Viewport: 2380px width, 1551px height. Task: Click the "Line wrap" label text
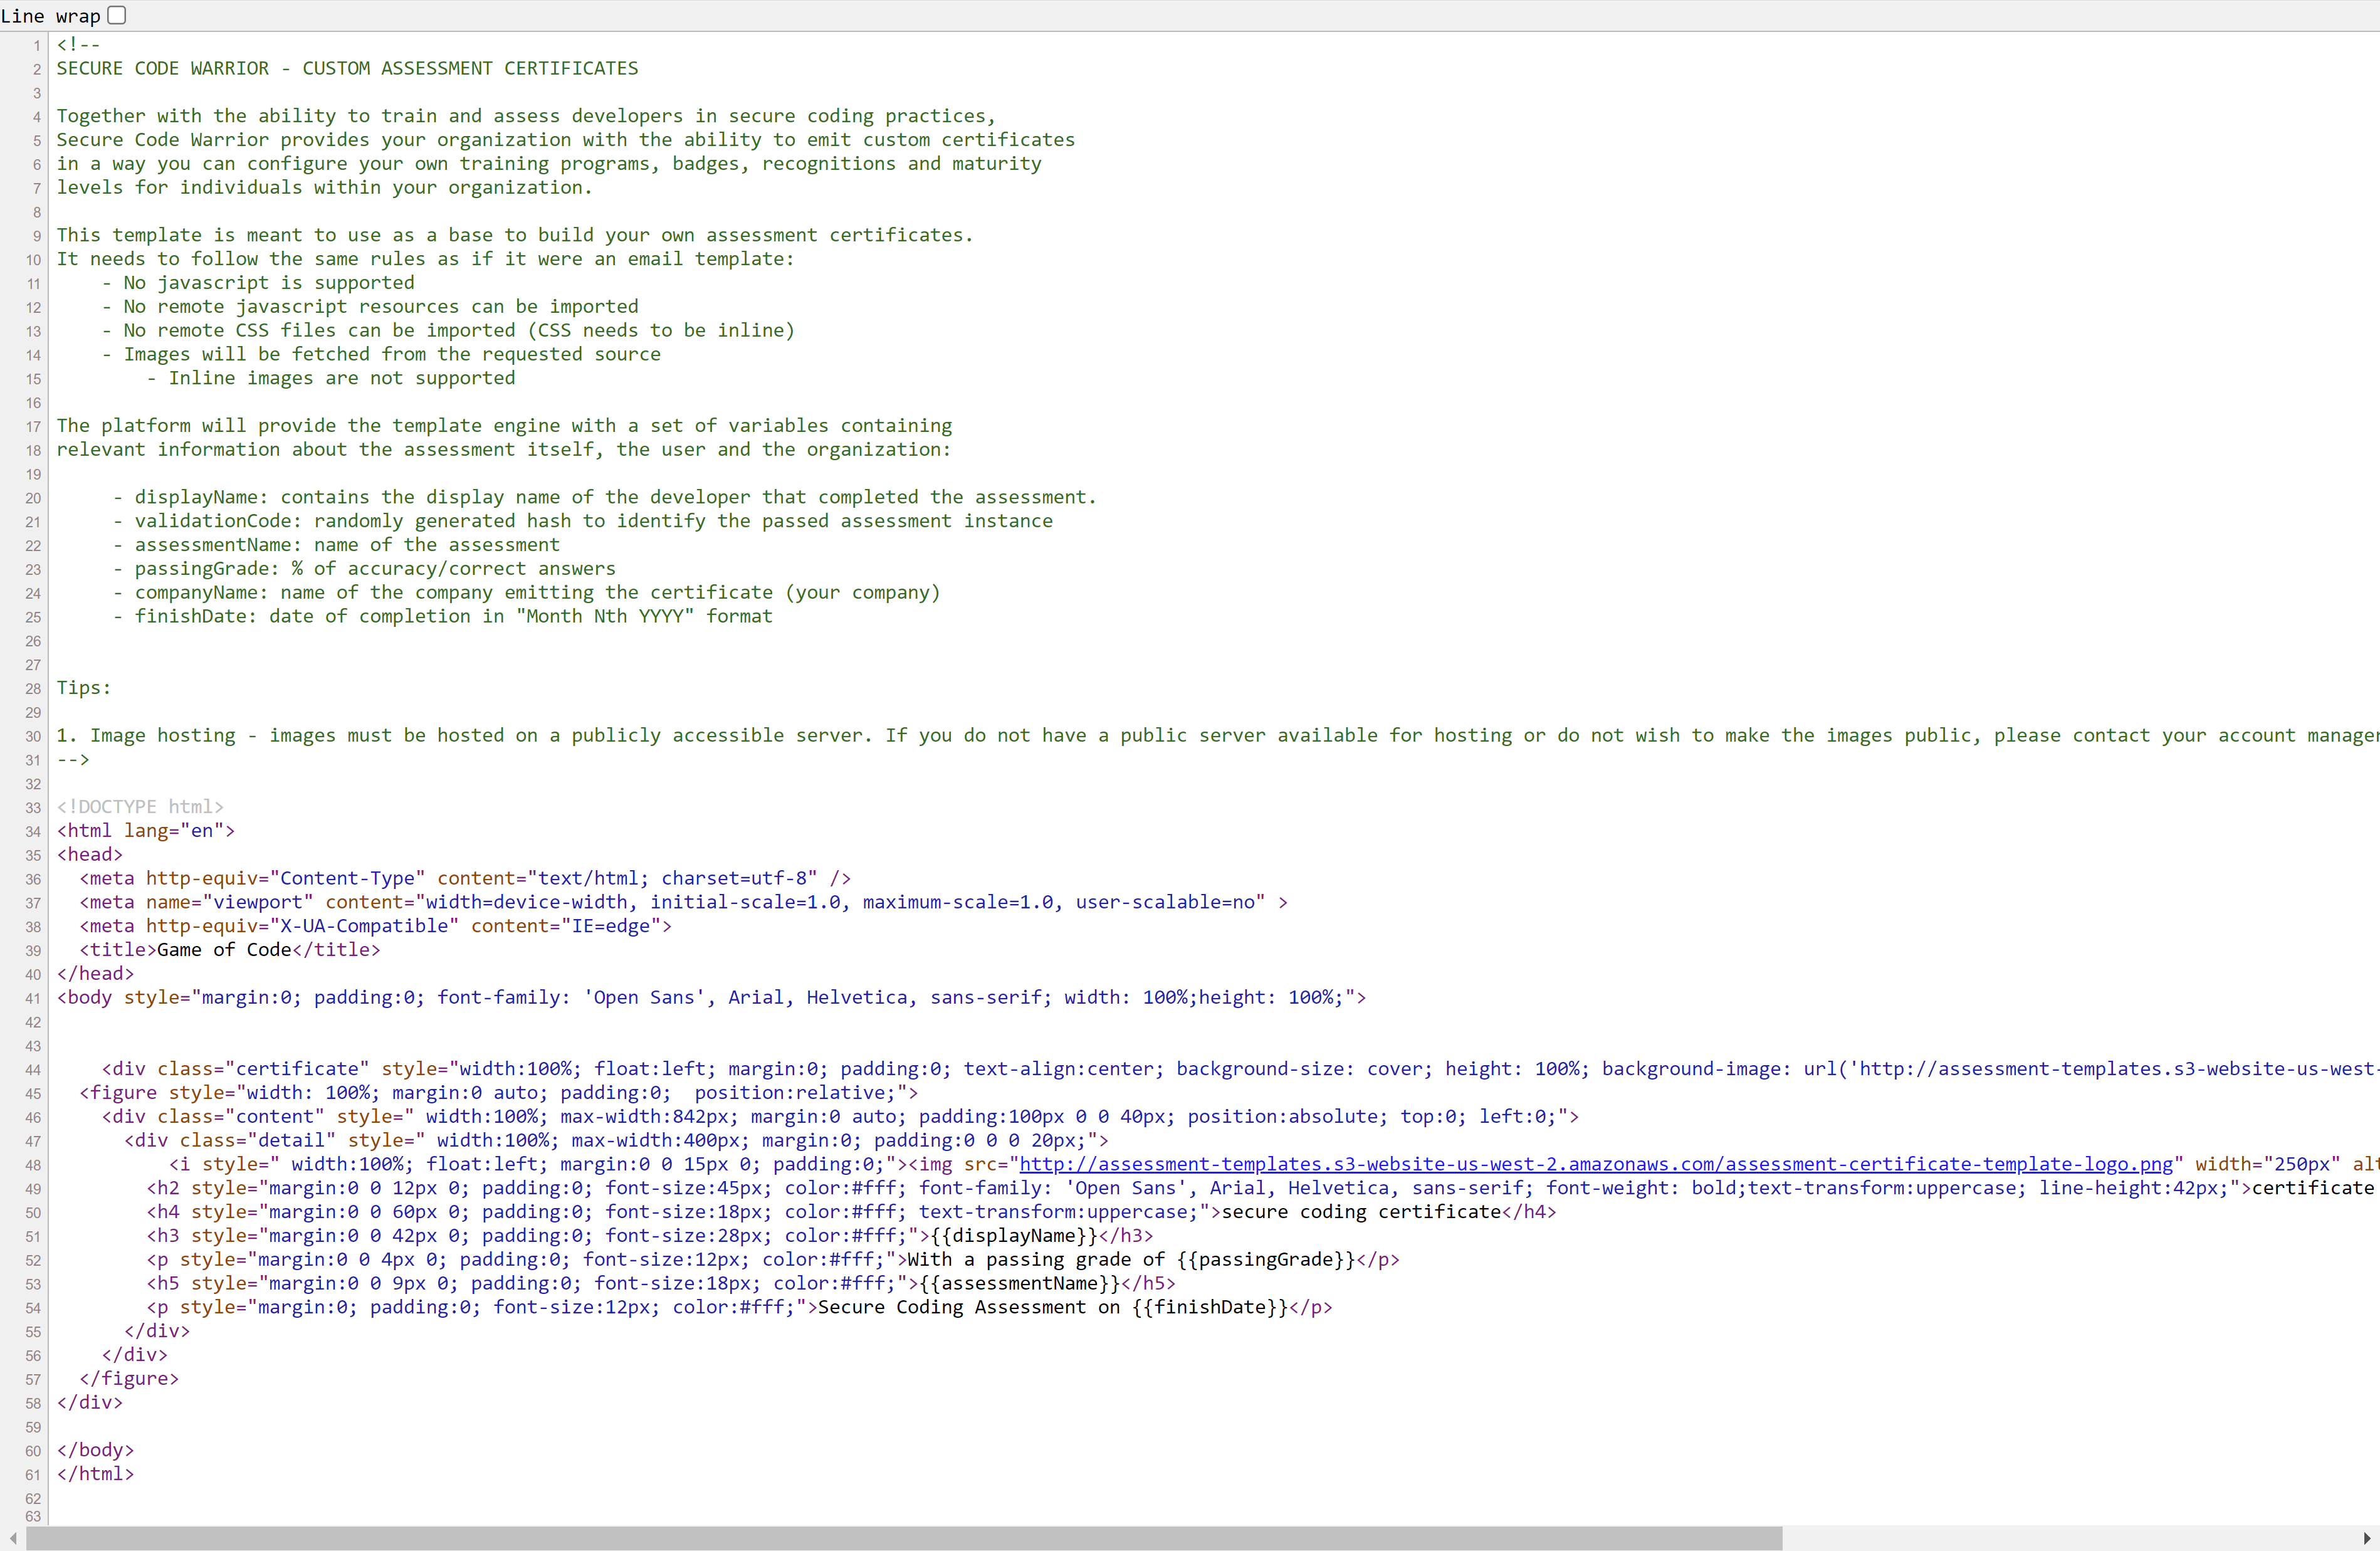[x=50, y=16]
